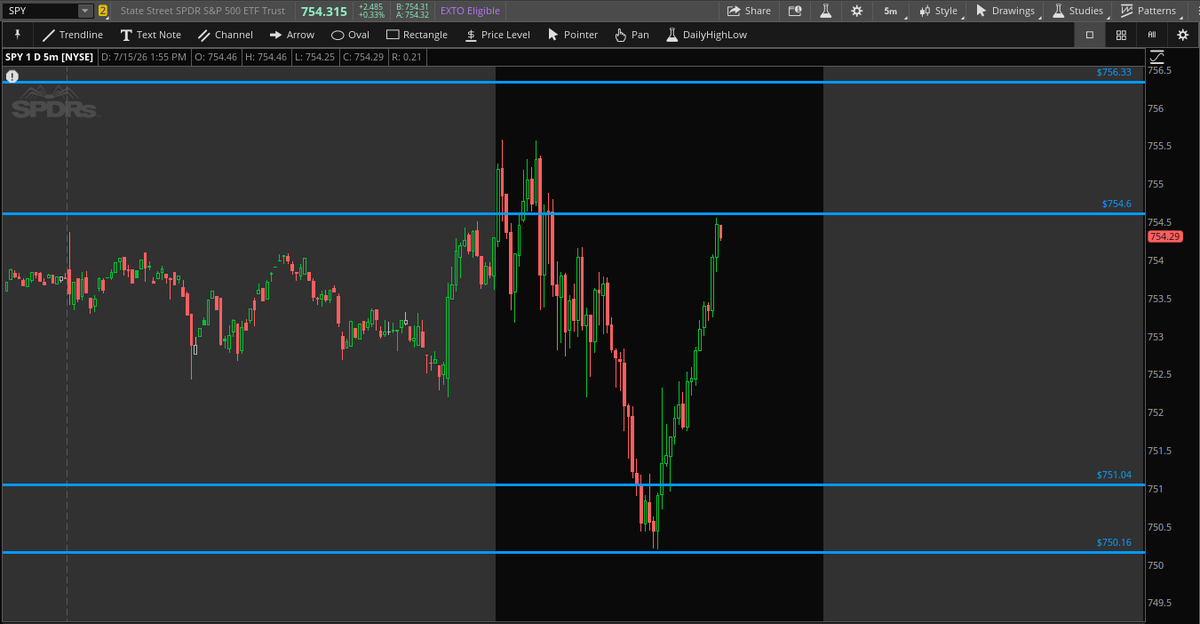This screenshot has width=1200, height=624.
Task: Click the Share button
Action: (x=748, y=11)
